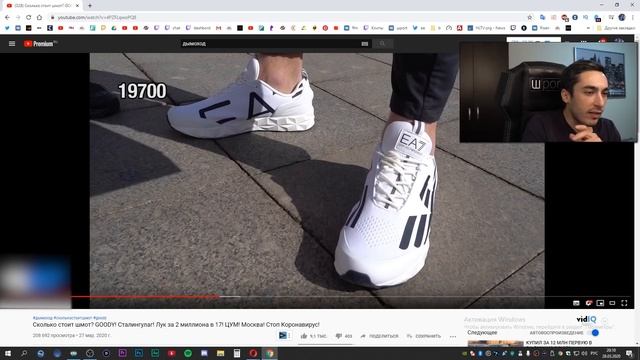The height and width of the screenshot is (360, 640).
Task: Open the more actions ellipsis menu
Action: (x=453, y=336)
